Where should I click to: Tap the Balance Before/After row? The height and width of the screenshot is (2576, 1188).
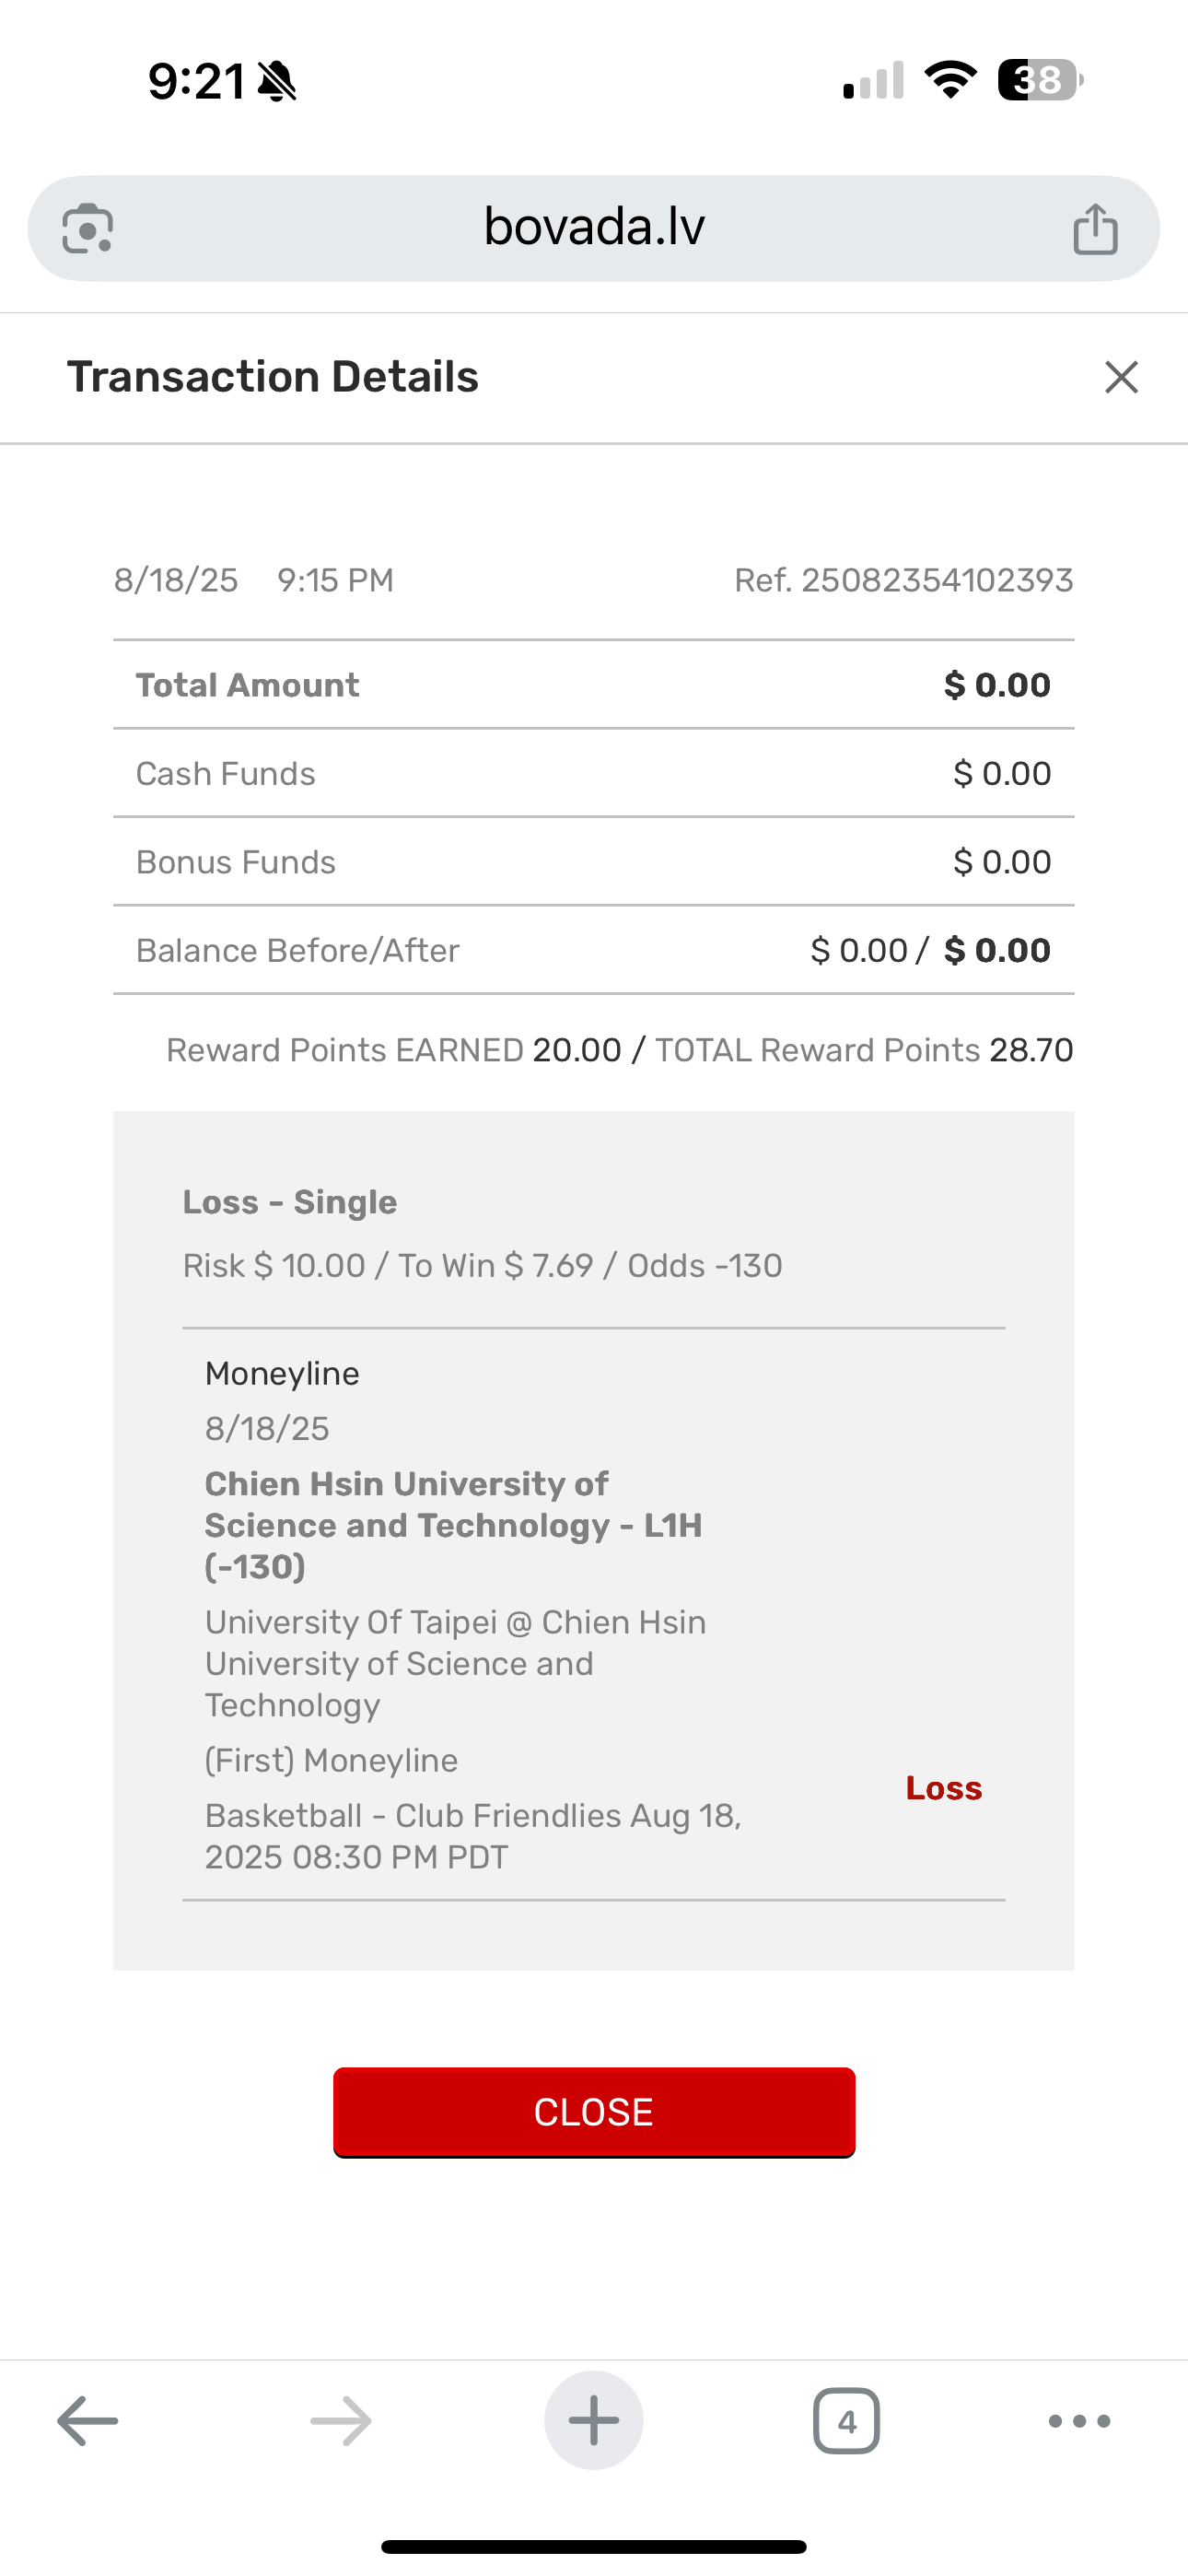coord(594,950)
